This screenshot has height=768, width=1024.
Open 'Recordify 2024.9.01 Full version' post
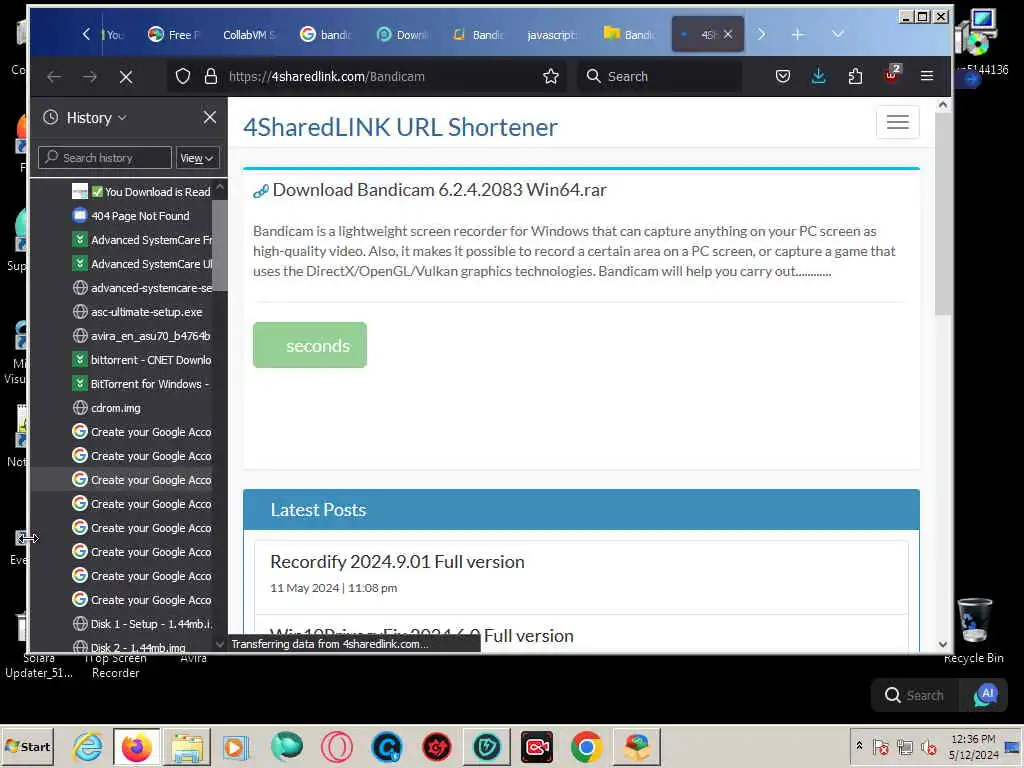point(397,562)
